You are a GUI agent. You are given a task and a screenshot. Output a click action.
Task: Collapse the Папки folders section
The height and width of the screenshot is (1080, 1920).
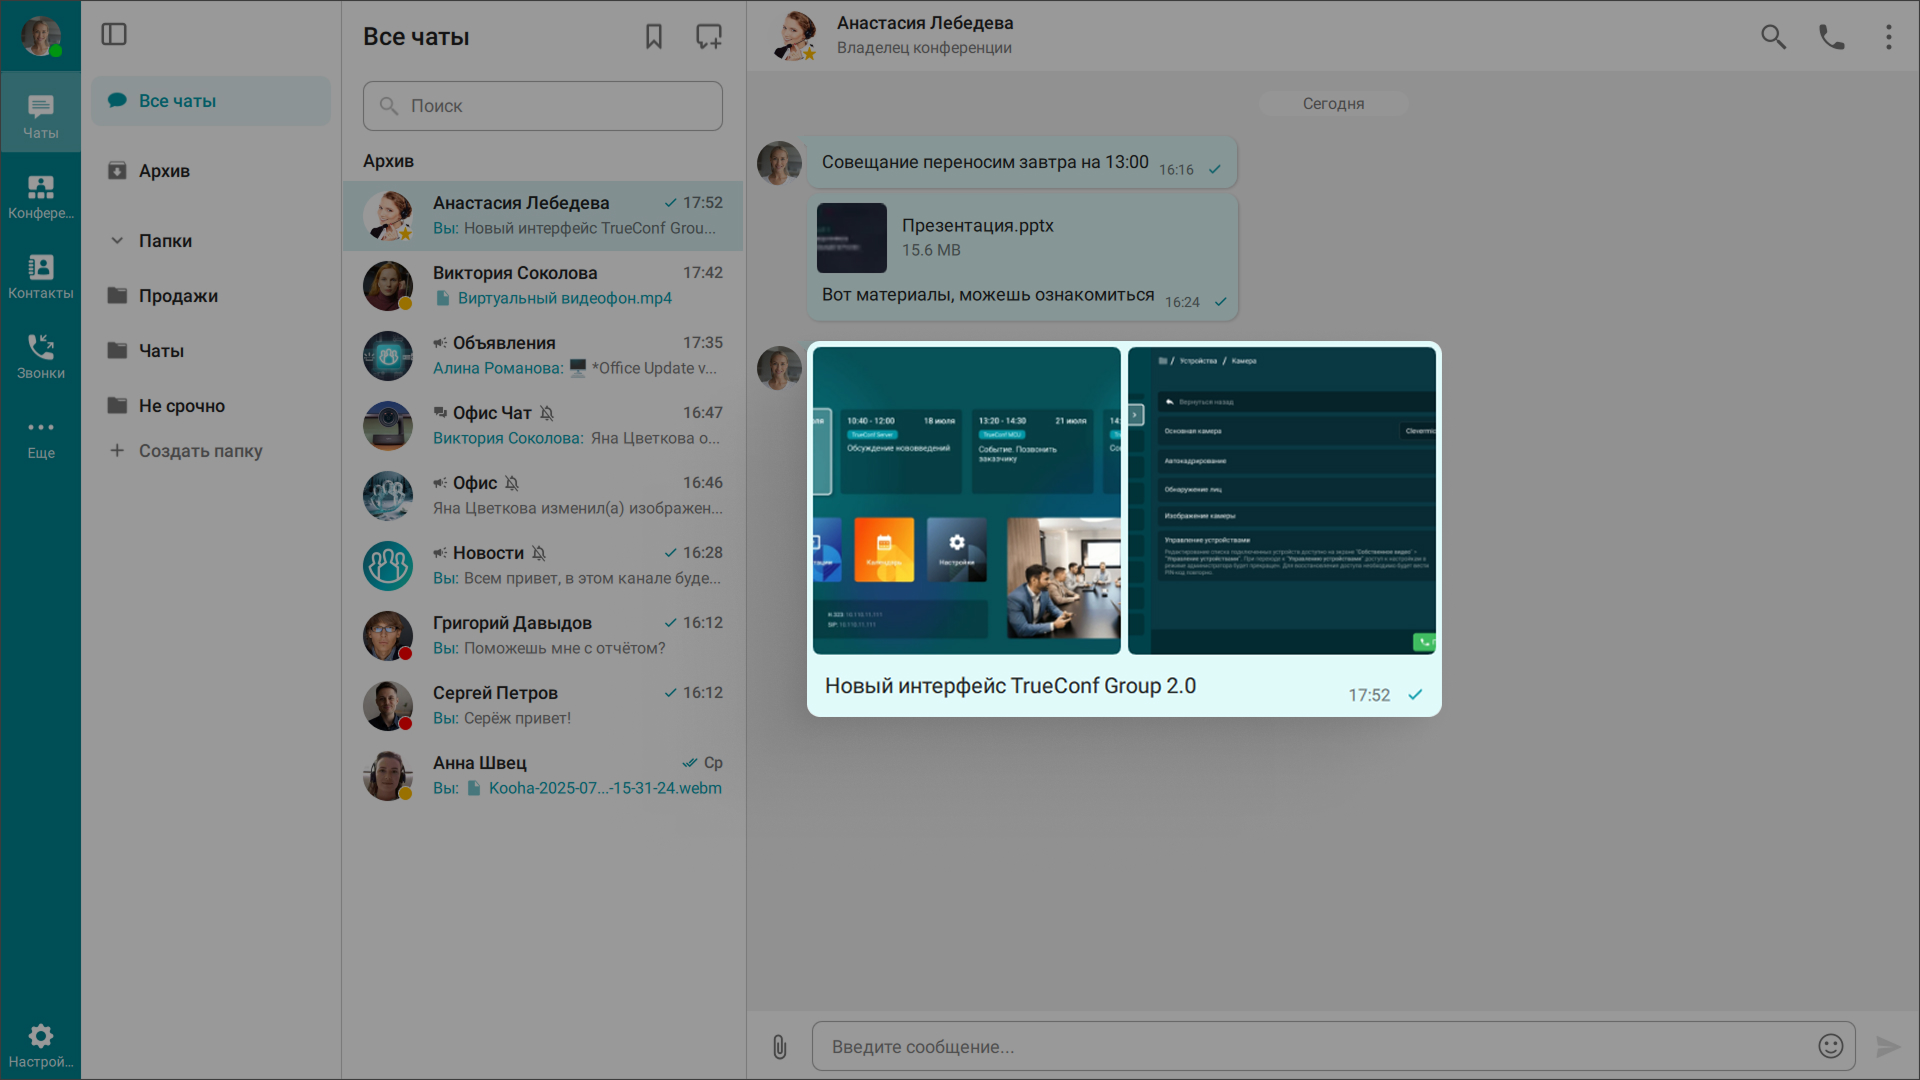pyautogui.click(x=117, y=241)
